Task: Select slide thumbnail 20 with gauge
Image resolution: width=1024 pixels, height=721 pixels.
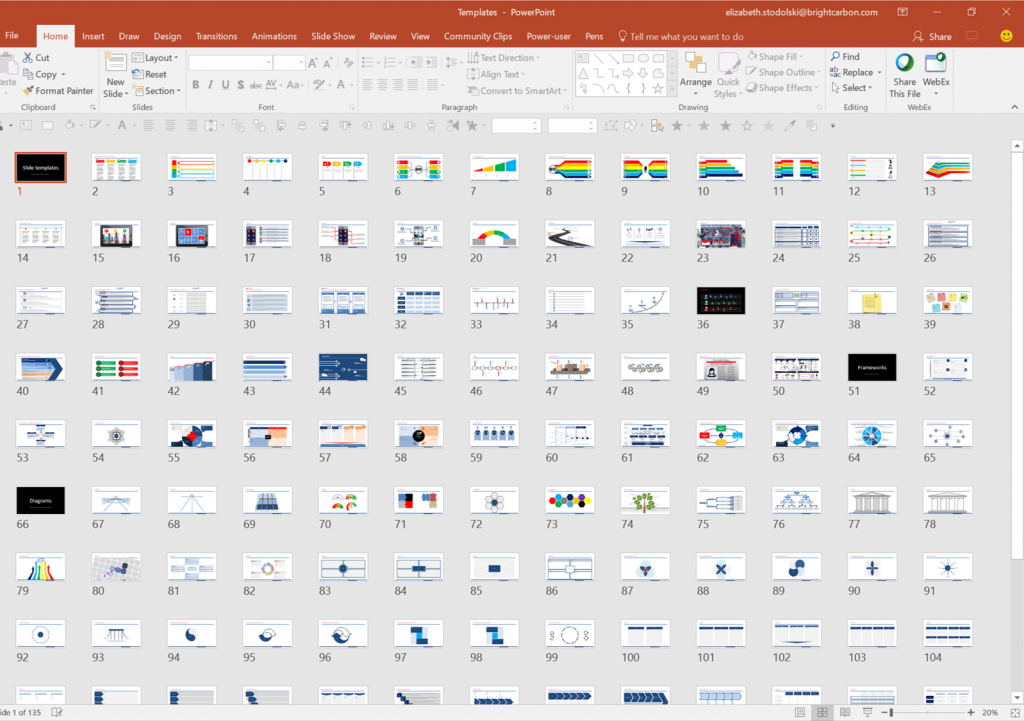Action: pyautogui.click(x=494, y=234)
